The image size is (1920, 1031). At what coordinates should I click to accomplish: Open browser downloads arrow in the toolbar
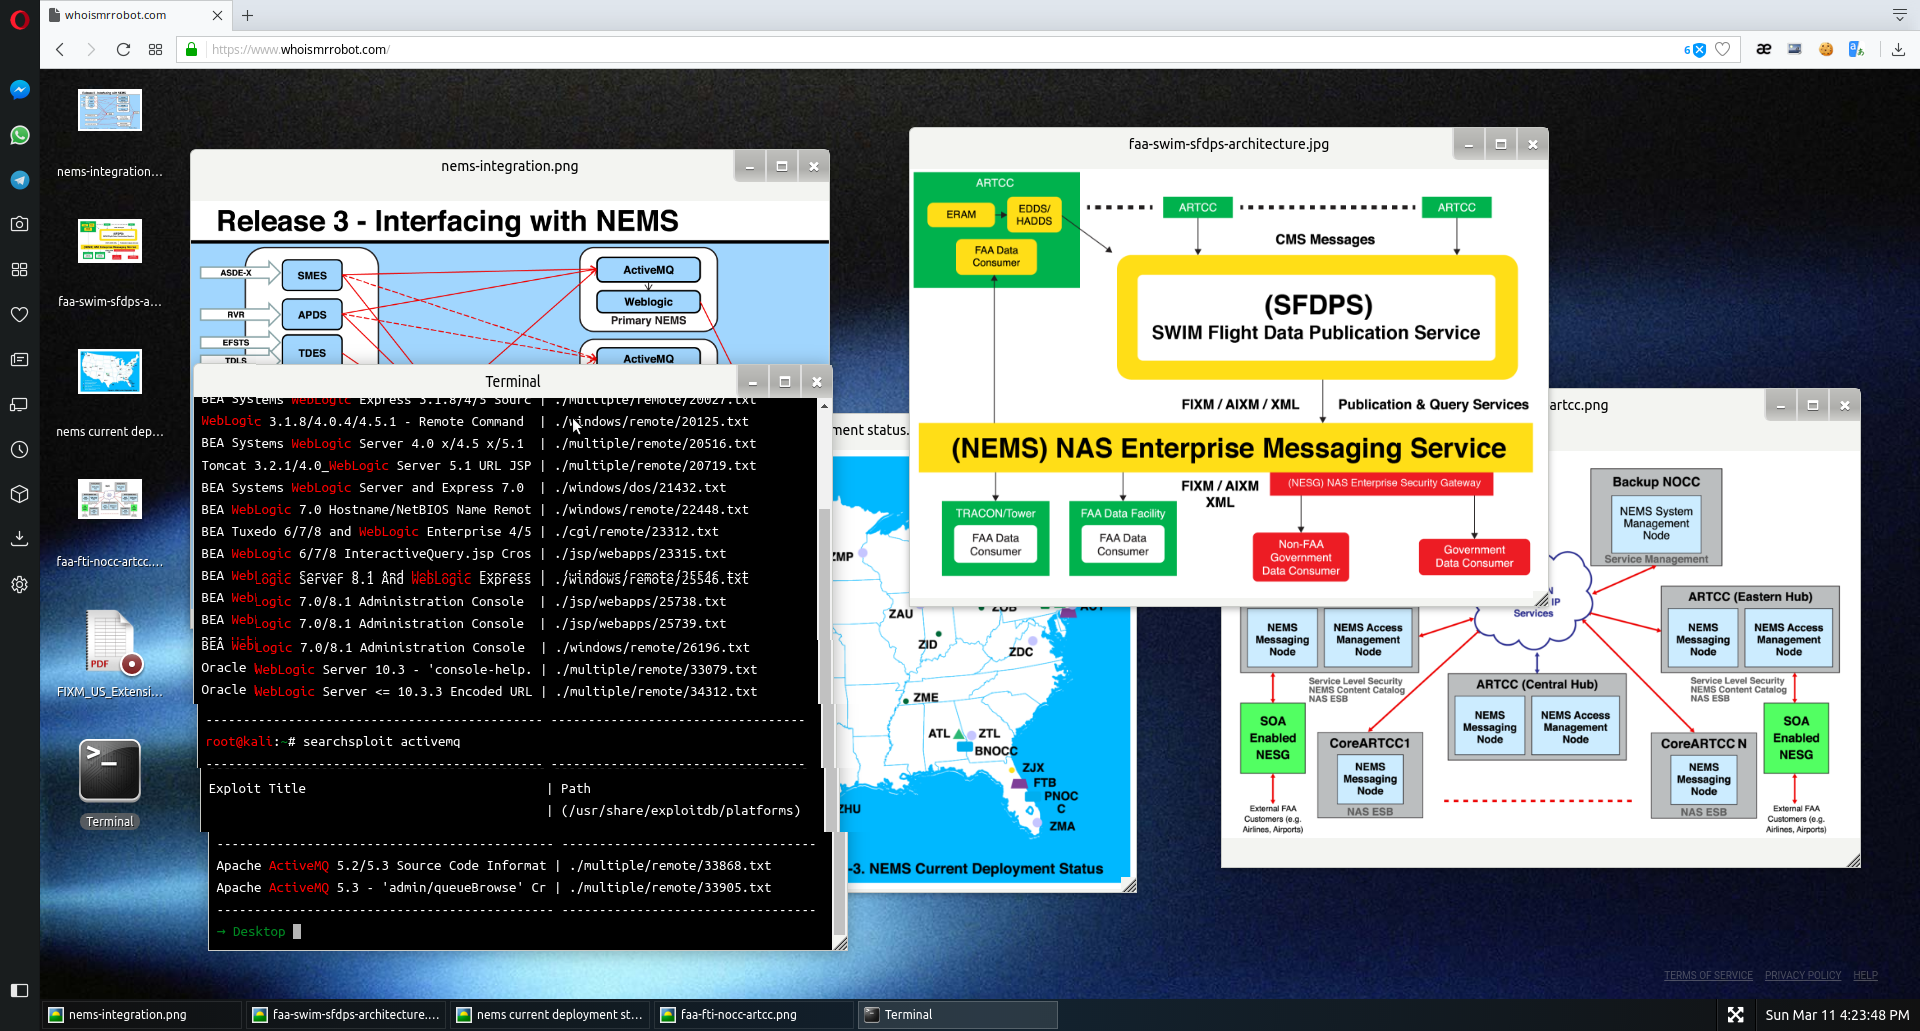[x=1898, y=49]
